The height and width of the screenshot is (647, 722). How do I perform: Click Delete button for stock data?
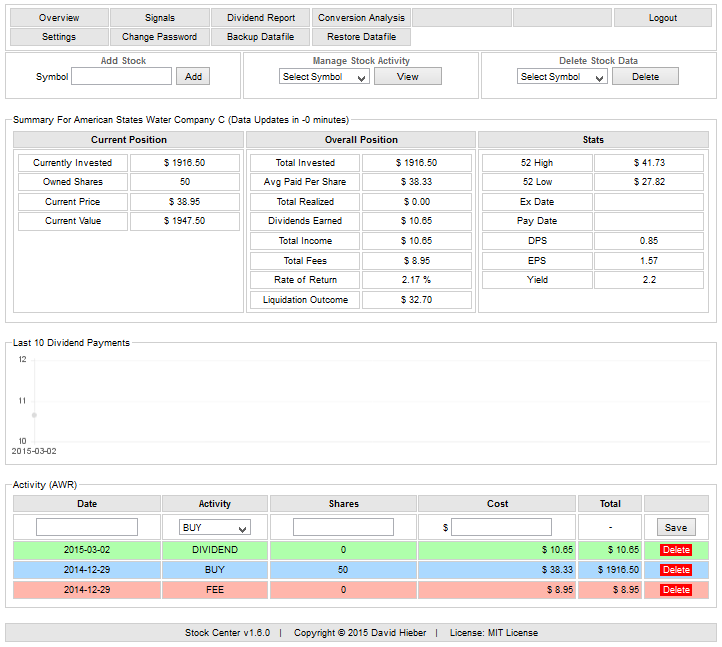click(645, 77)
